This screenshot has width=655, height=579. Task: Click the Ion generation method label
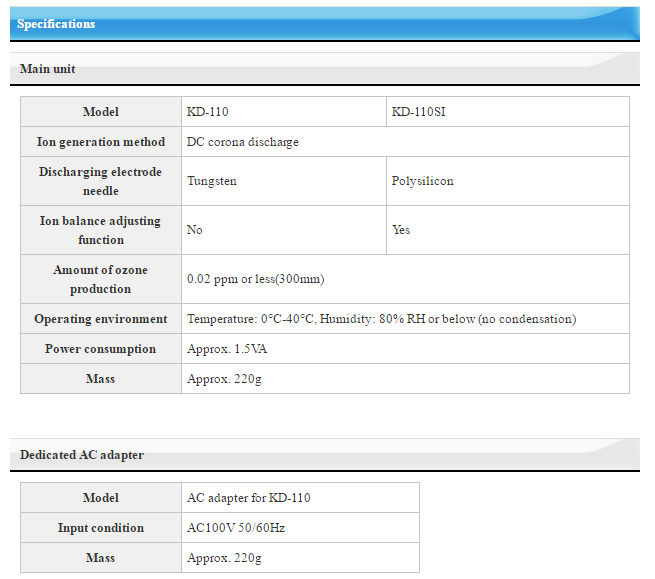coord(101,142)
